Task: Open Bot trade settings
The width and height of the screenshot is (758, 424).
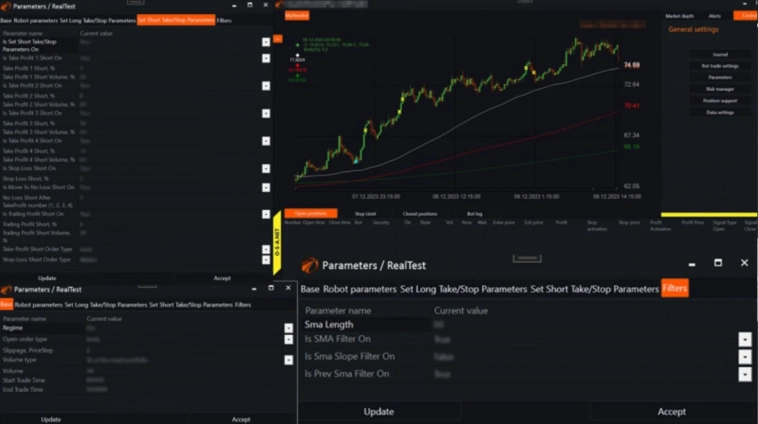Action: pyautogui.click(x=720, y=65)
